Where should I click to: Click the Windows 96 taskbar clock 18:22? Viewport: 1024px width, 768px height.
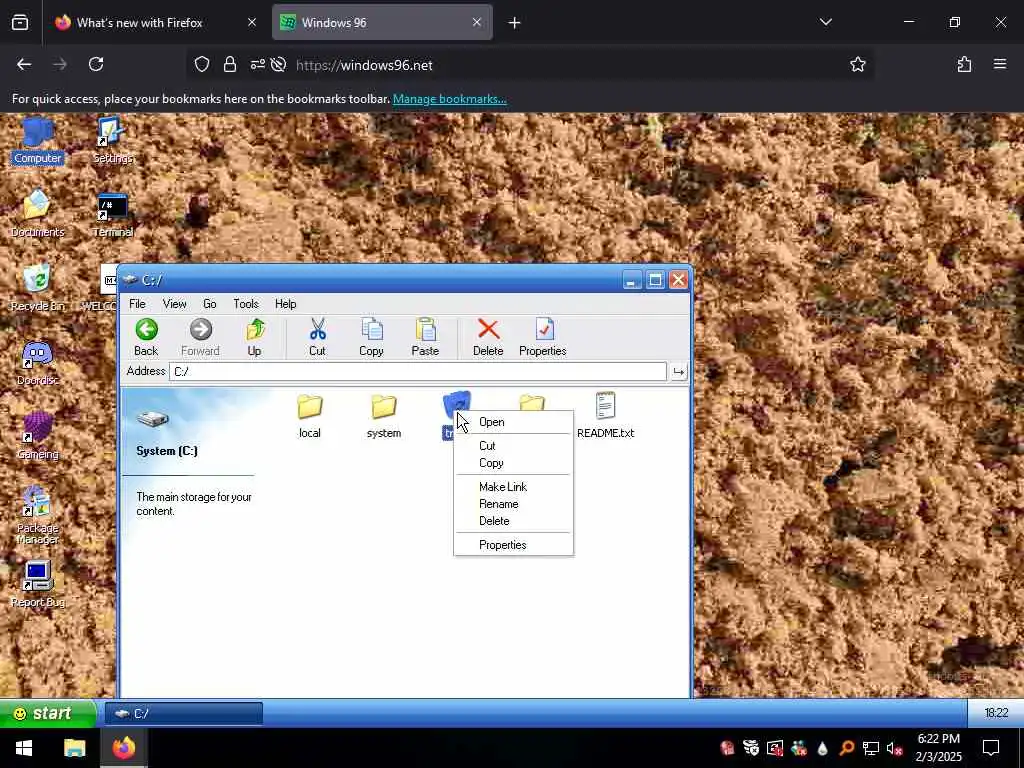tap(996, 713)
